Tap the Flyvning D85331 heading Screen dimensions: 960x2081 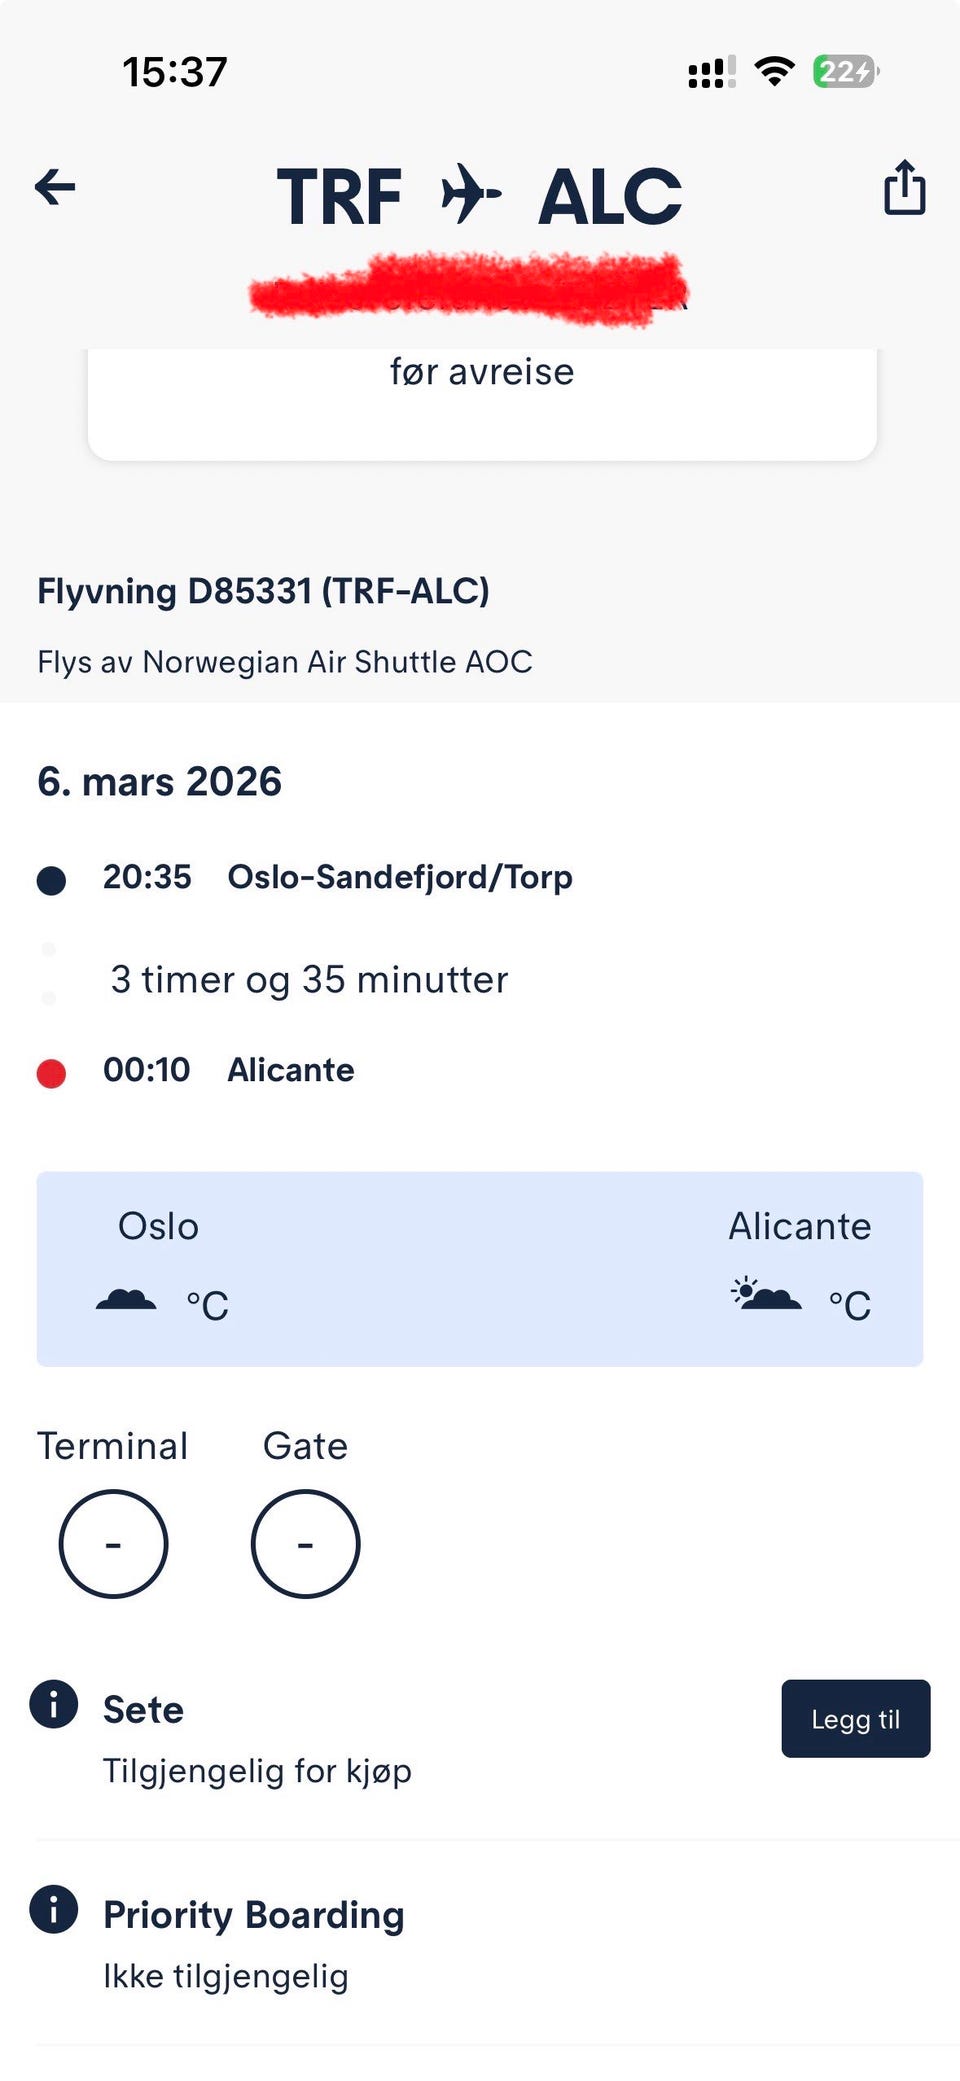click(263, 591)
